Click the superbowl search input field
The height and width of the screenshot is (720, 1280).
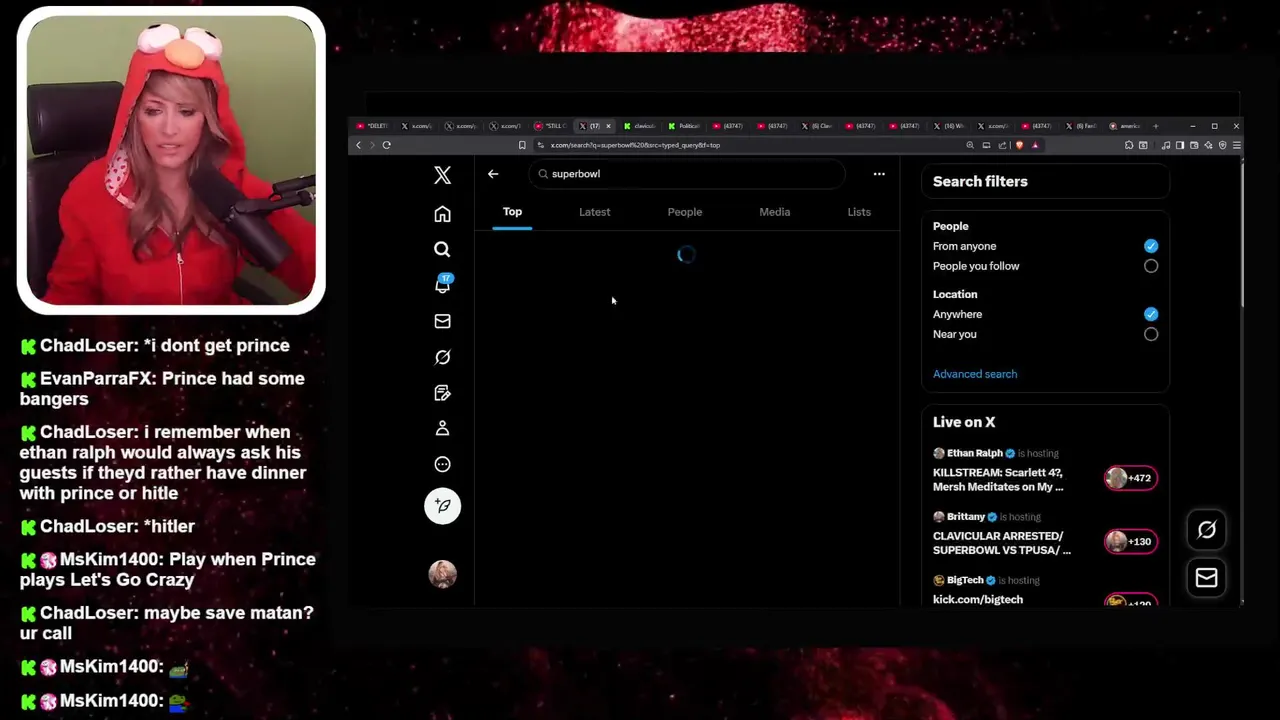click(688, 174)
